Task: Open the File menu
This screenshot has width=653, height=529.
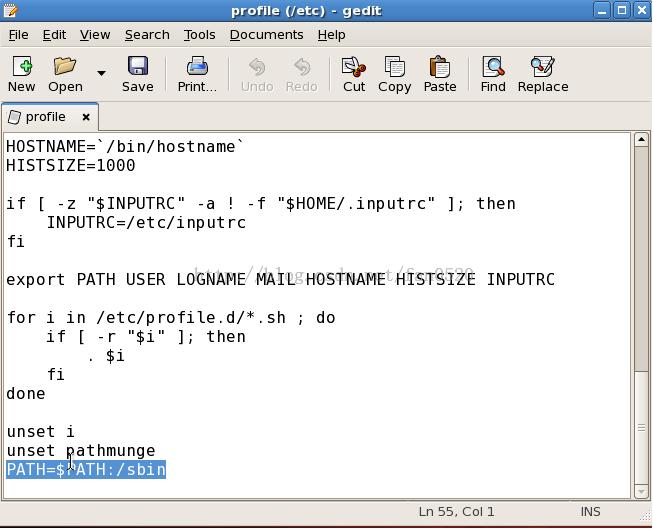Action: pyautogui.click(x=19, y=35)
